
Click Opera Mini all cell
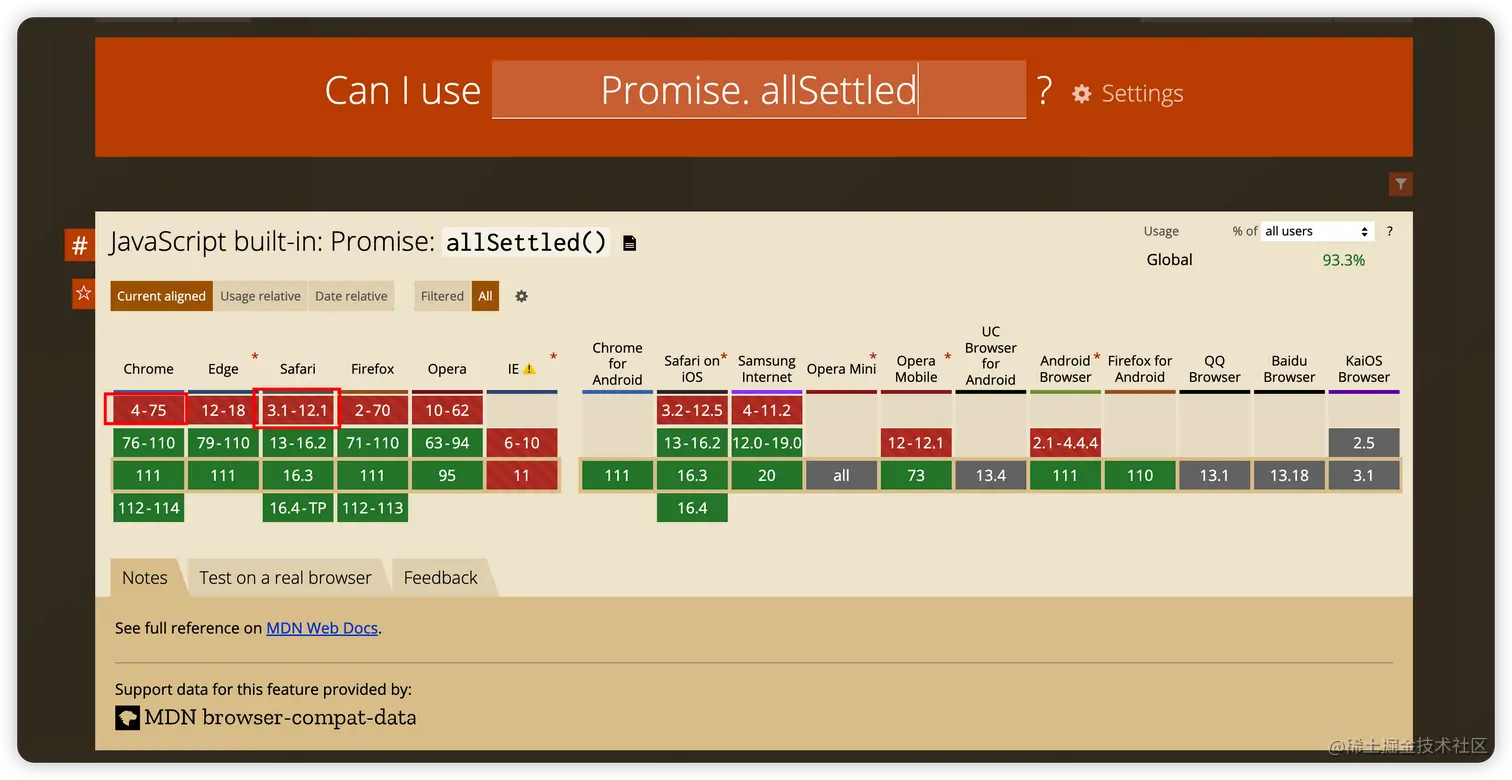pos(841,476)
